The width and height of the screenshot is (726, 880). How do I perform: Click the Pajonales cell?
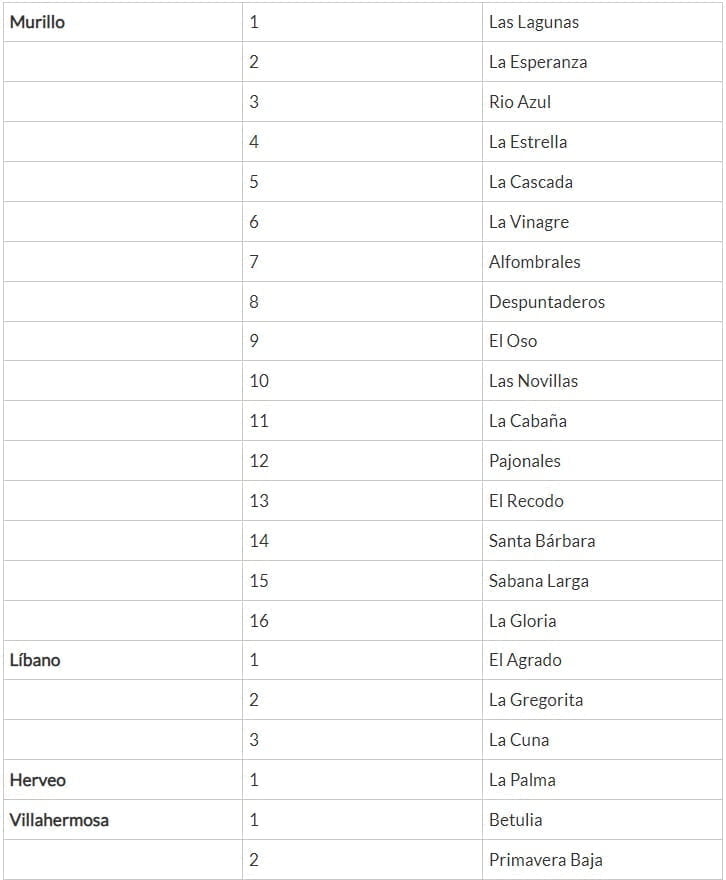(525, 461)
